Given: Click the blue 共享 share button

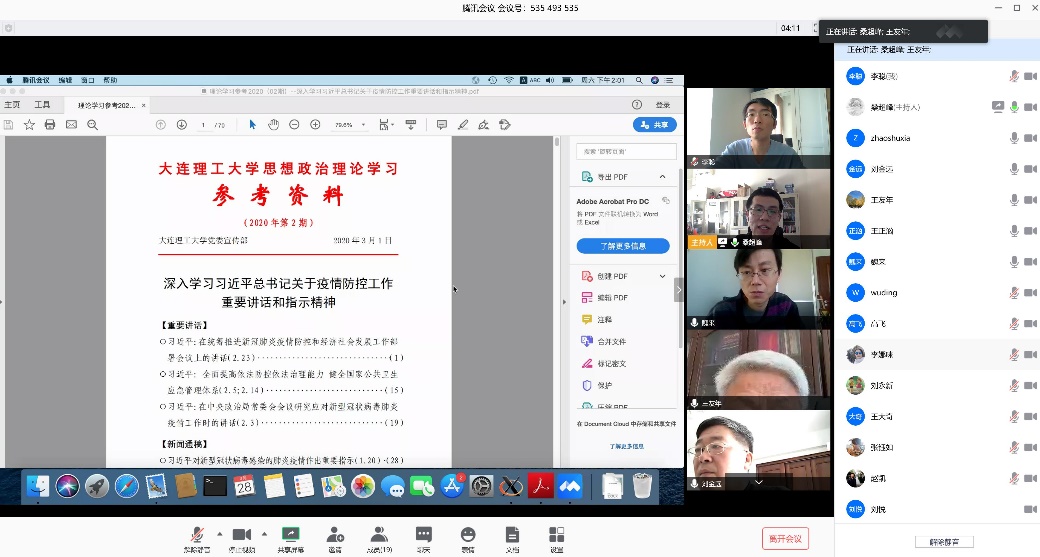Looking at the screenshot, I should coord(655,125).
